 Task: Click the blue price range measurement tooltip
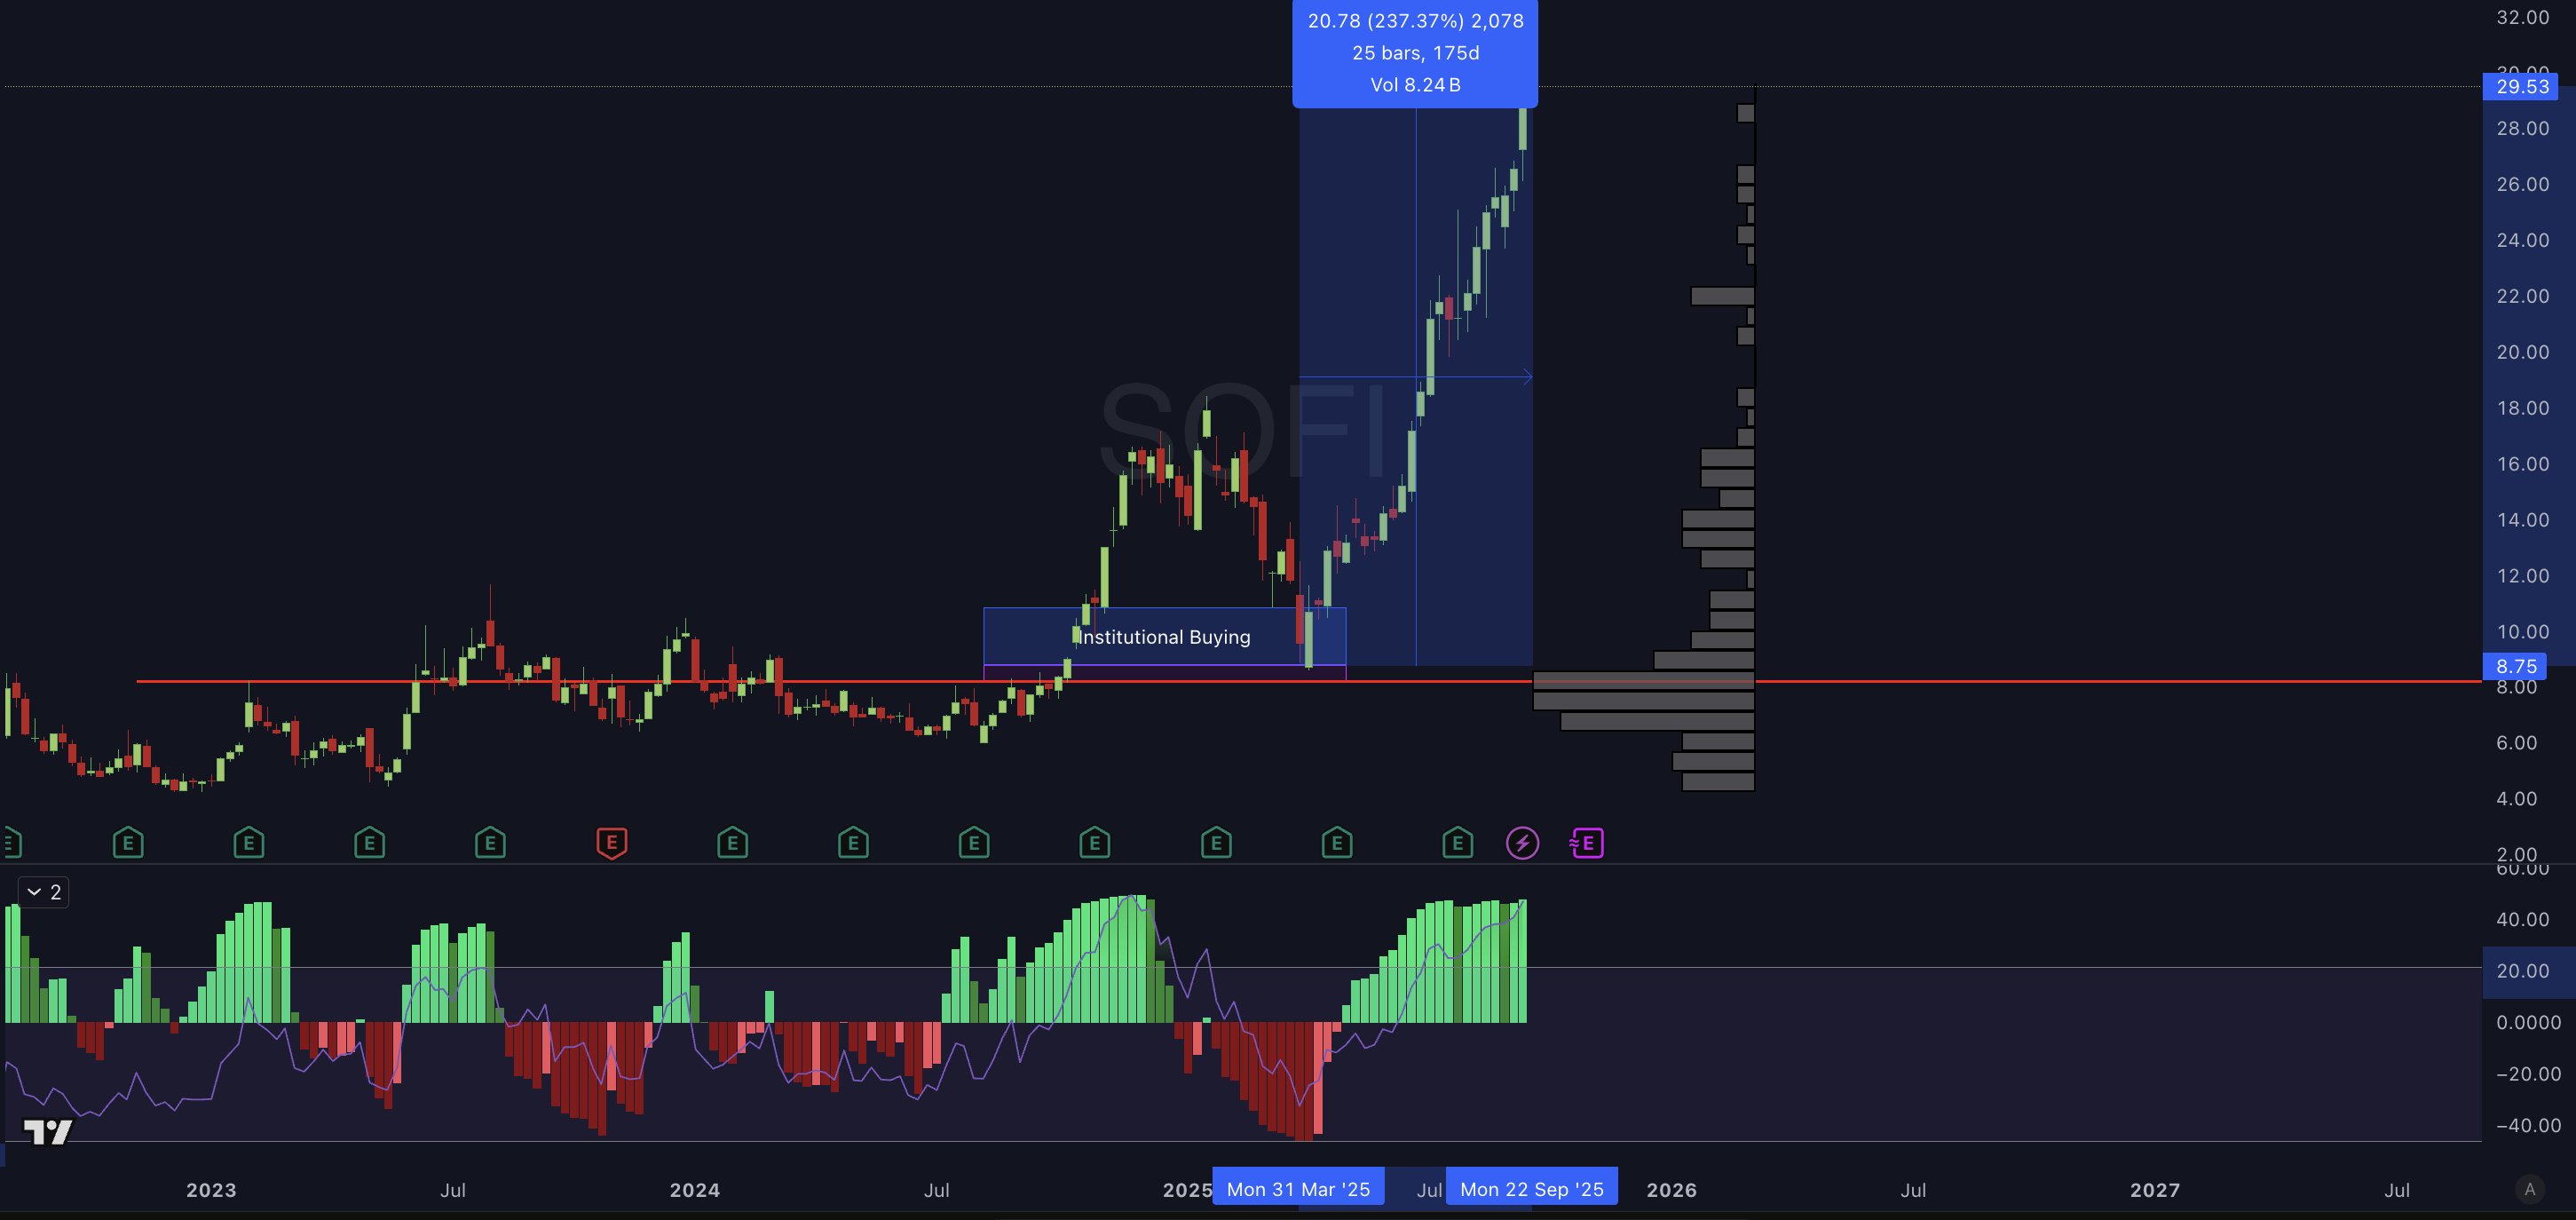pos(1414,53)
